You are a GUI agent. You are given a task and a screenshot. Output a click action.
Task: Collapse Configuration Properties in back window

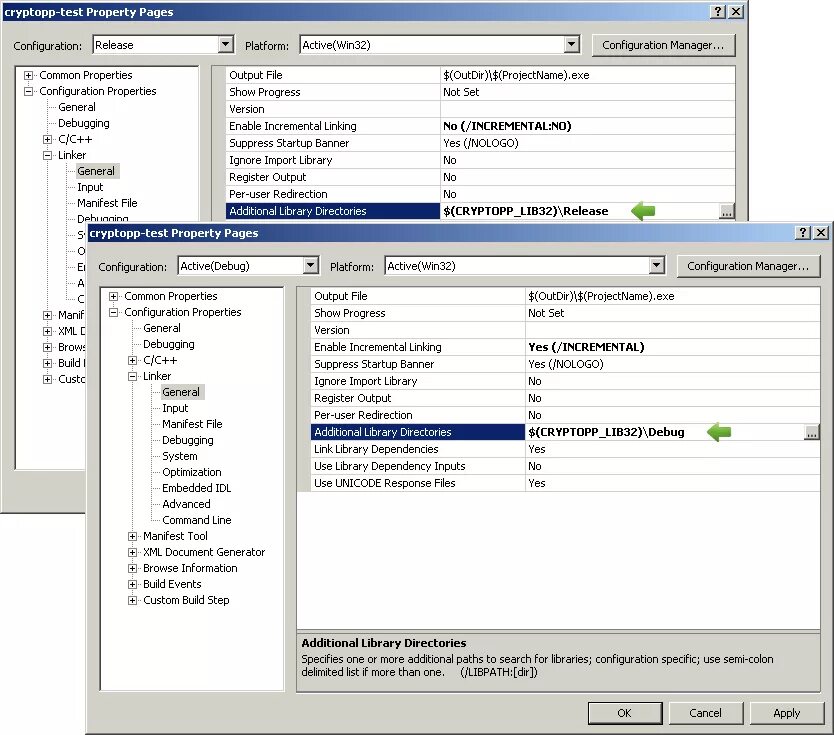[28, 91]
